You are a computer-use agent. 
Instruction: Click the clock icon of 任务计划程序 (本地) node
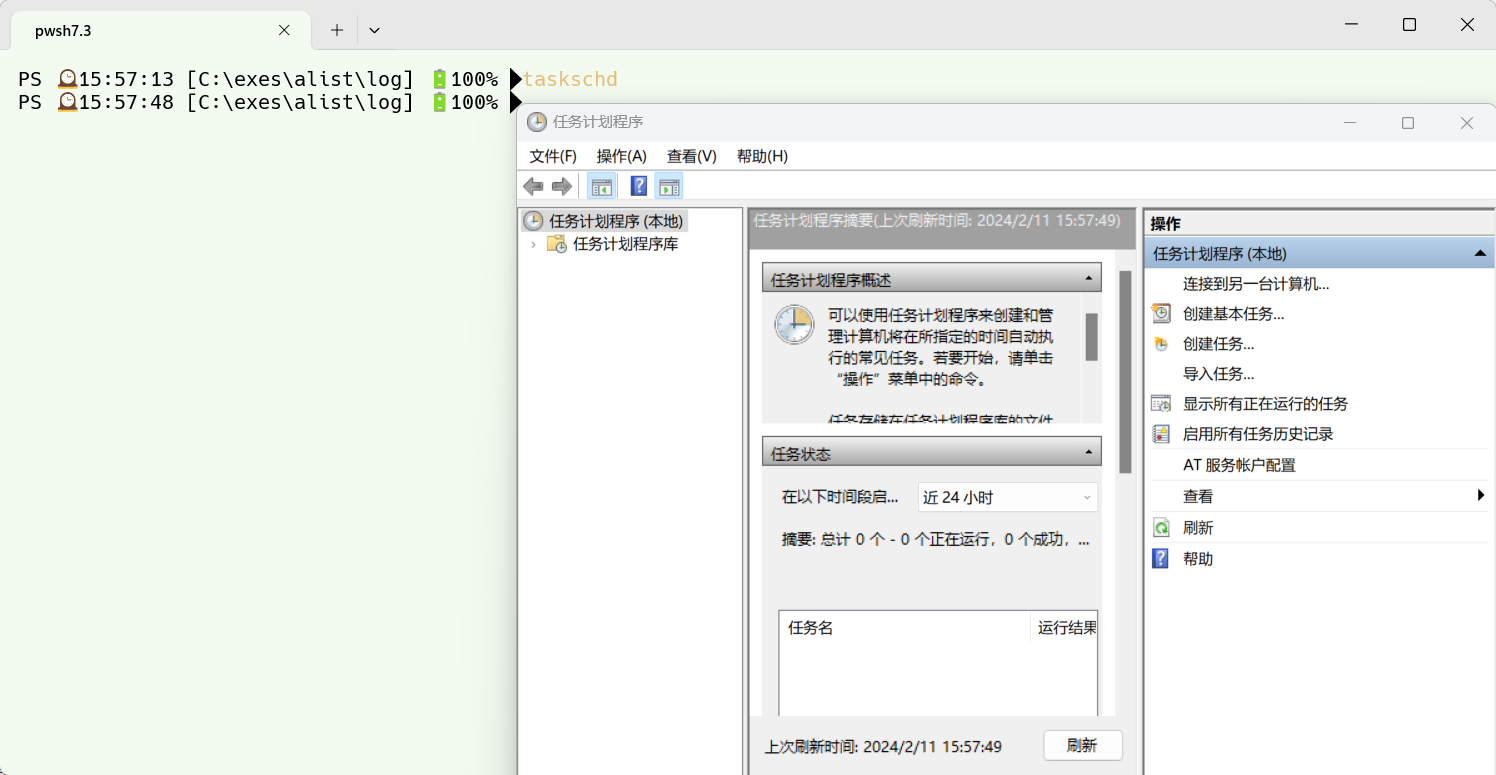click(534, 221)
